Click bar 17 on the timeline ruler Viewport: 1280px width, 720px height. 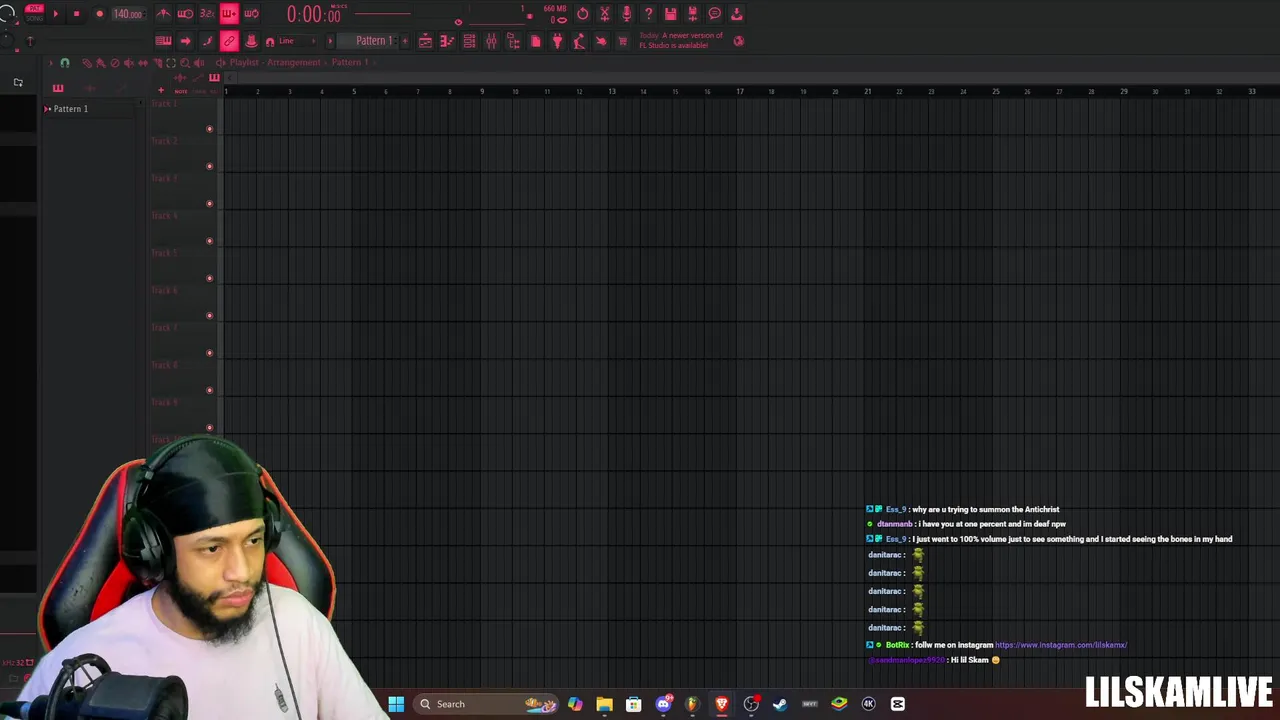point(740,91)
